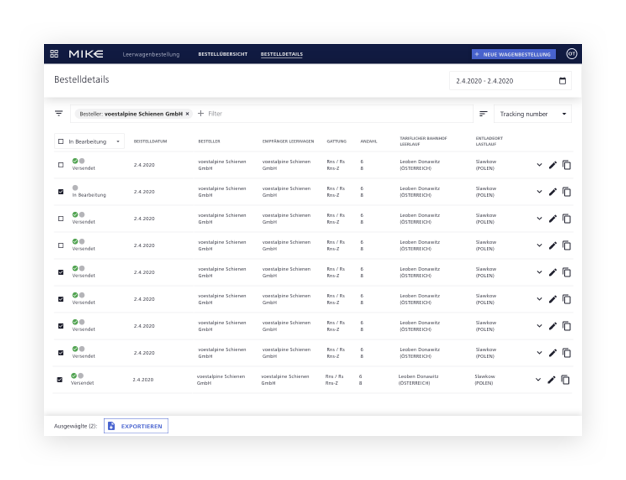
Task: Open the calendar icon in date field
Action: [562, 80]
